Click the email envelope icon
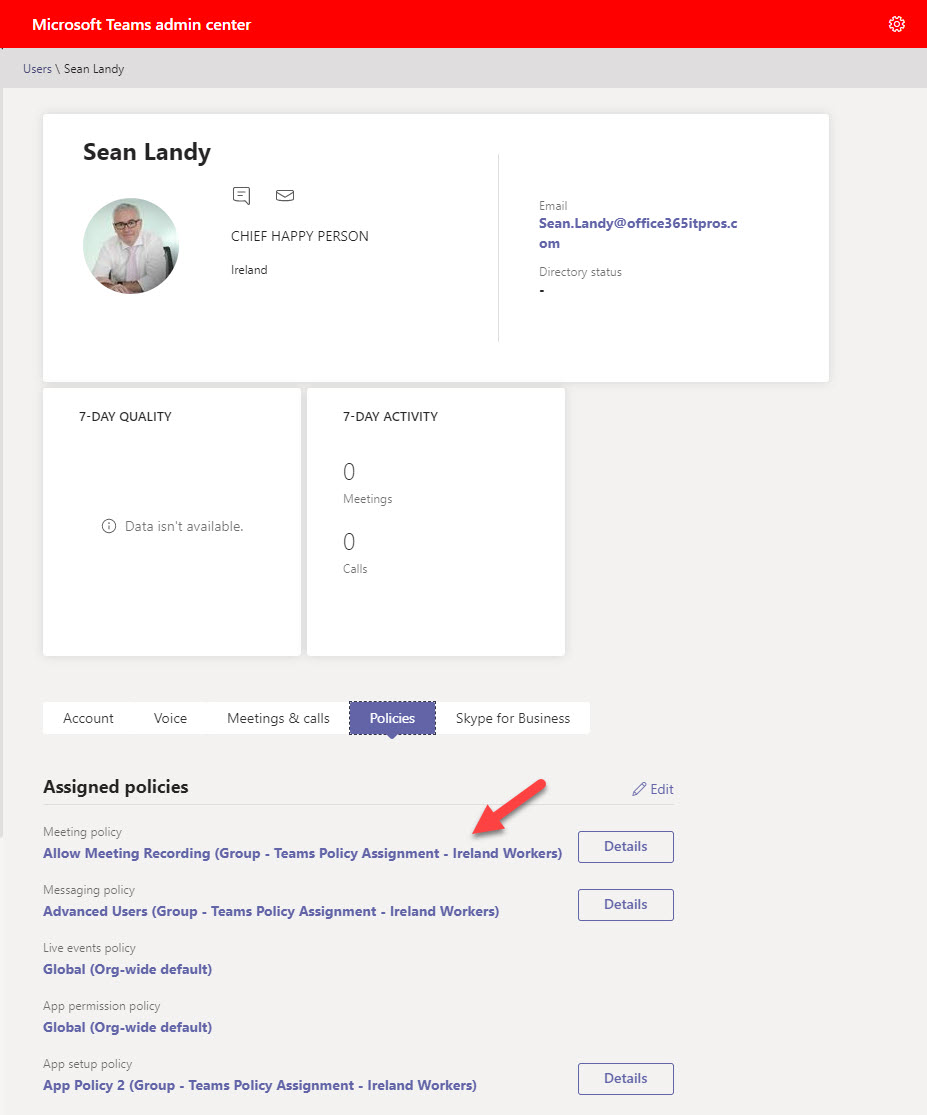 coord(285,195)
